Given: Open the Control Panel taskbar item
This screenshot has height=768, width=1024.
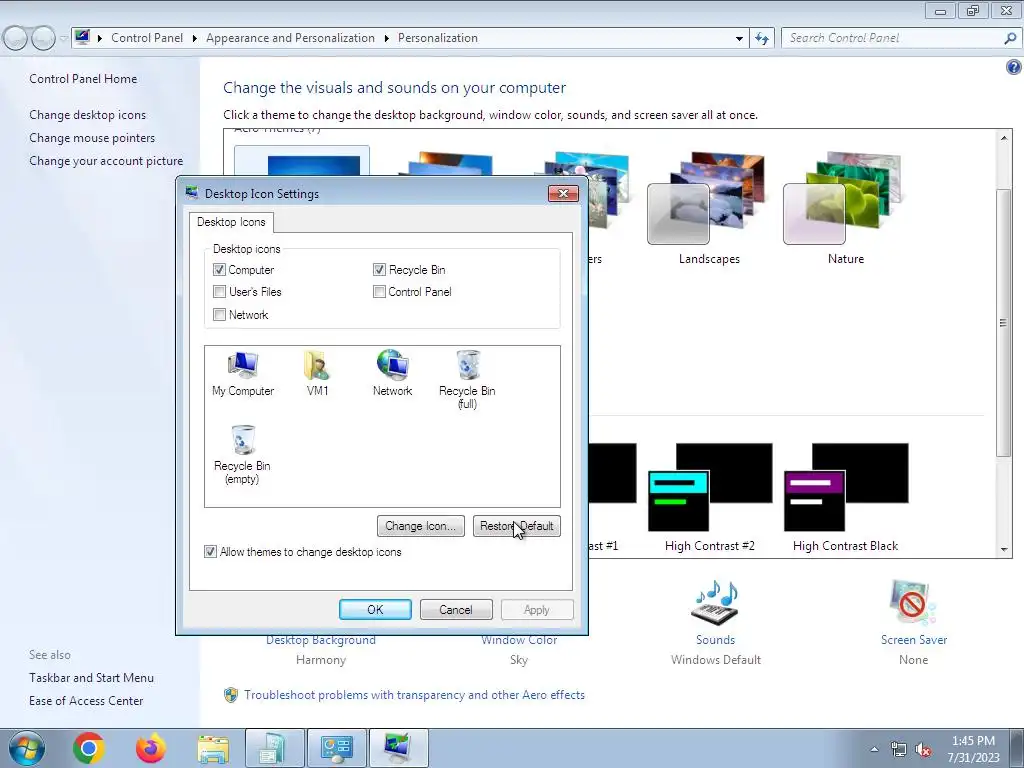Looking at the screenshot, I should (x=337, y=748).
